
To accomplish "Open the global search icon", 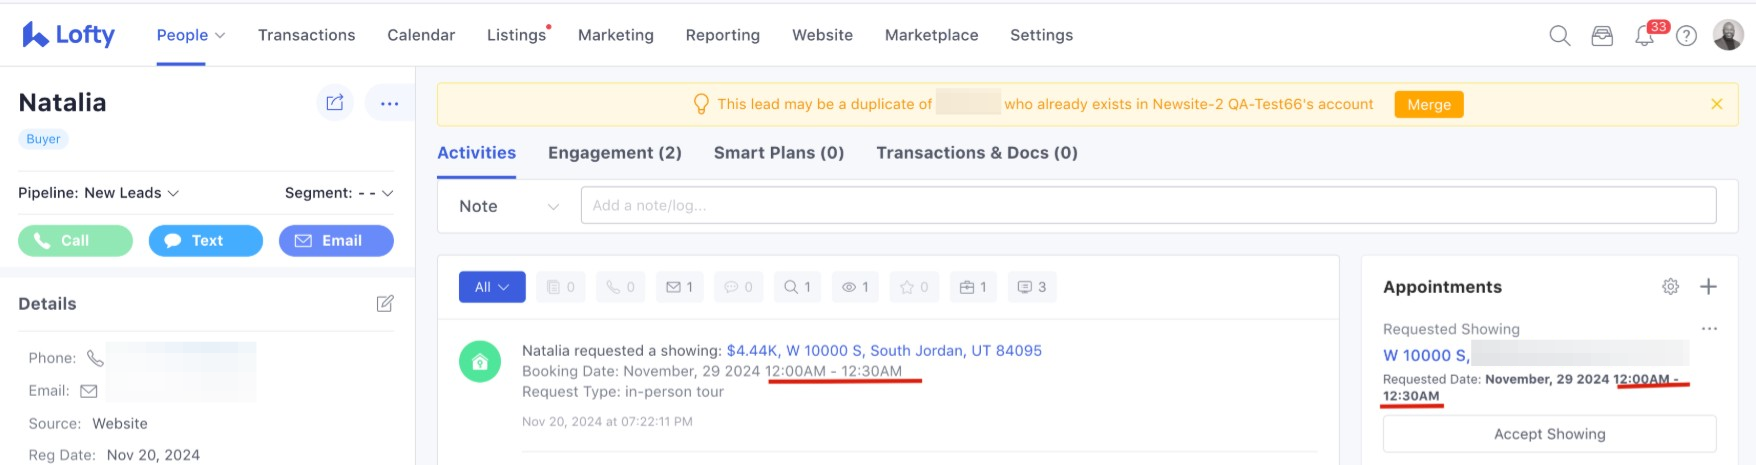I will (x=1559, y=36).
